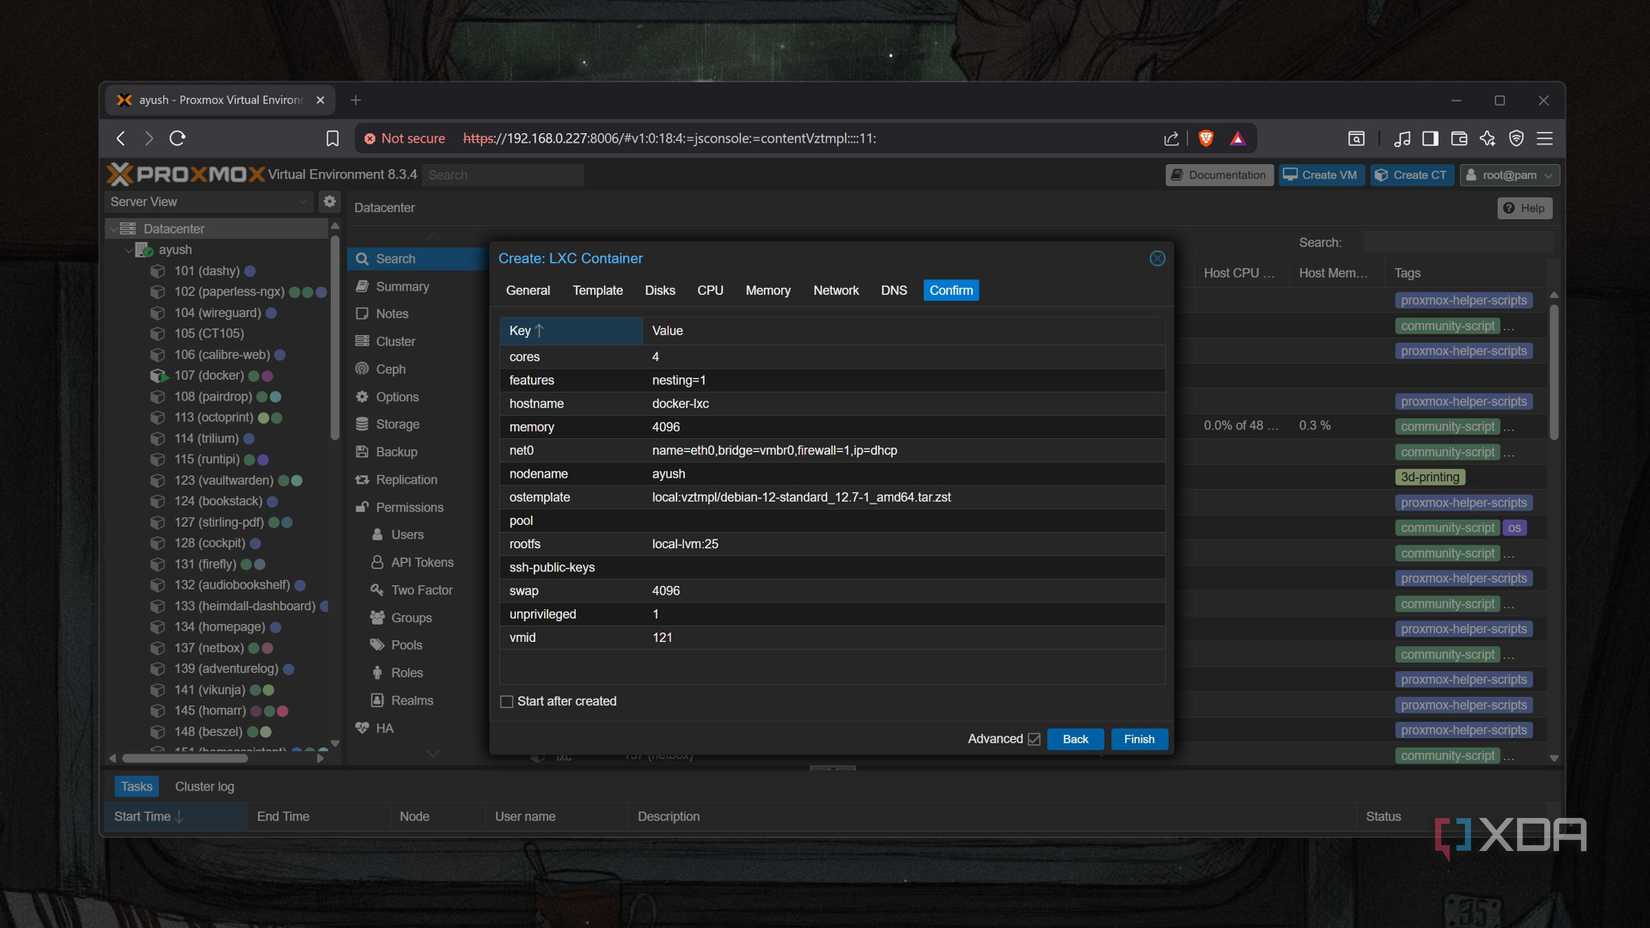Open the Backup panel
This screenshot has width=1650, height=928.
(395, 451)
